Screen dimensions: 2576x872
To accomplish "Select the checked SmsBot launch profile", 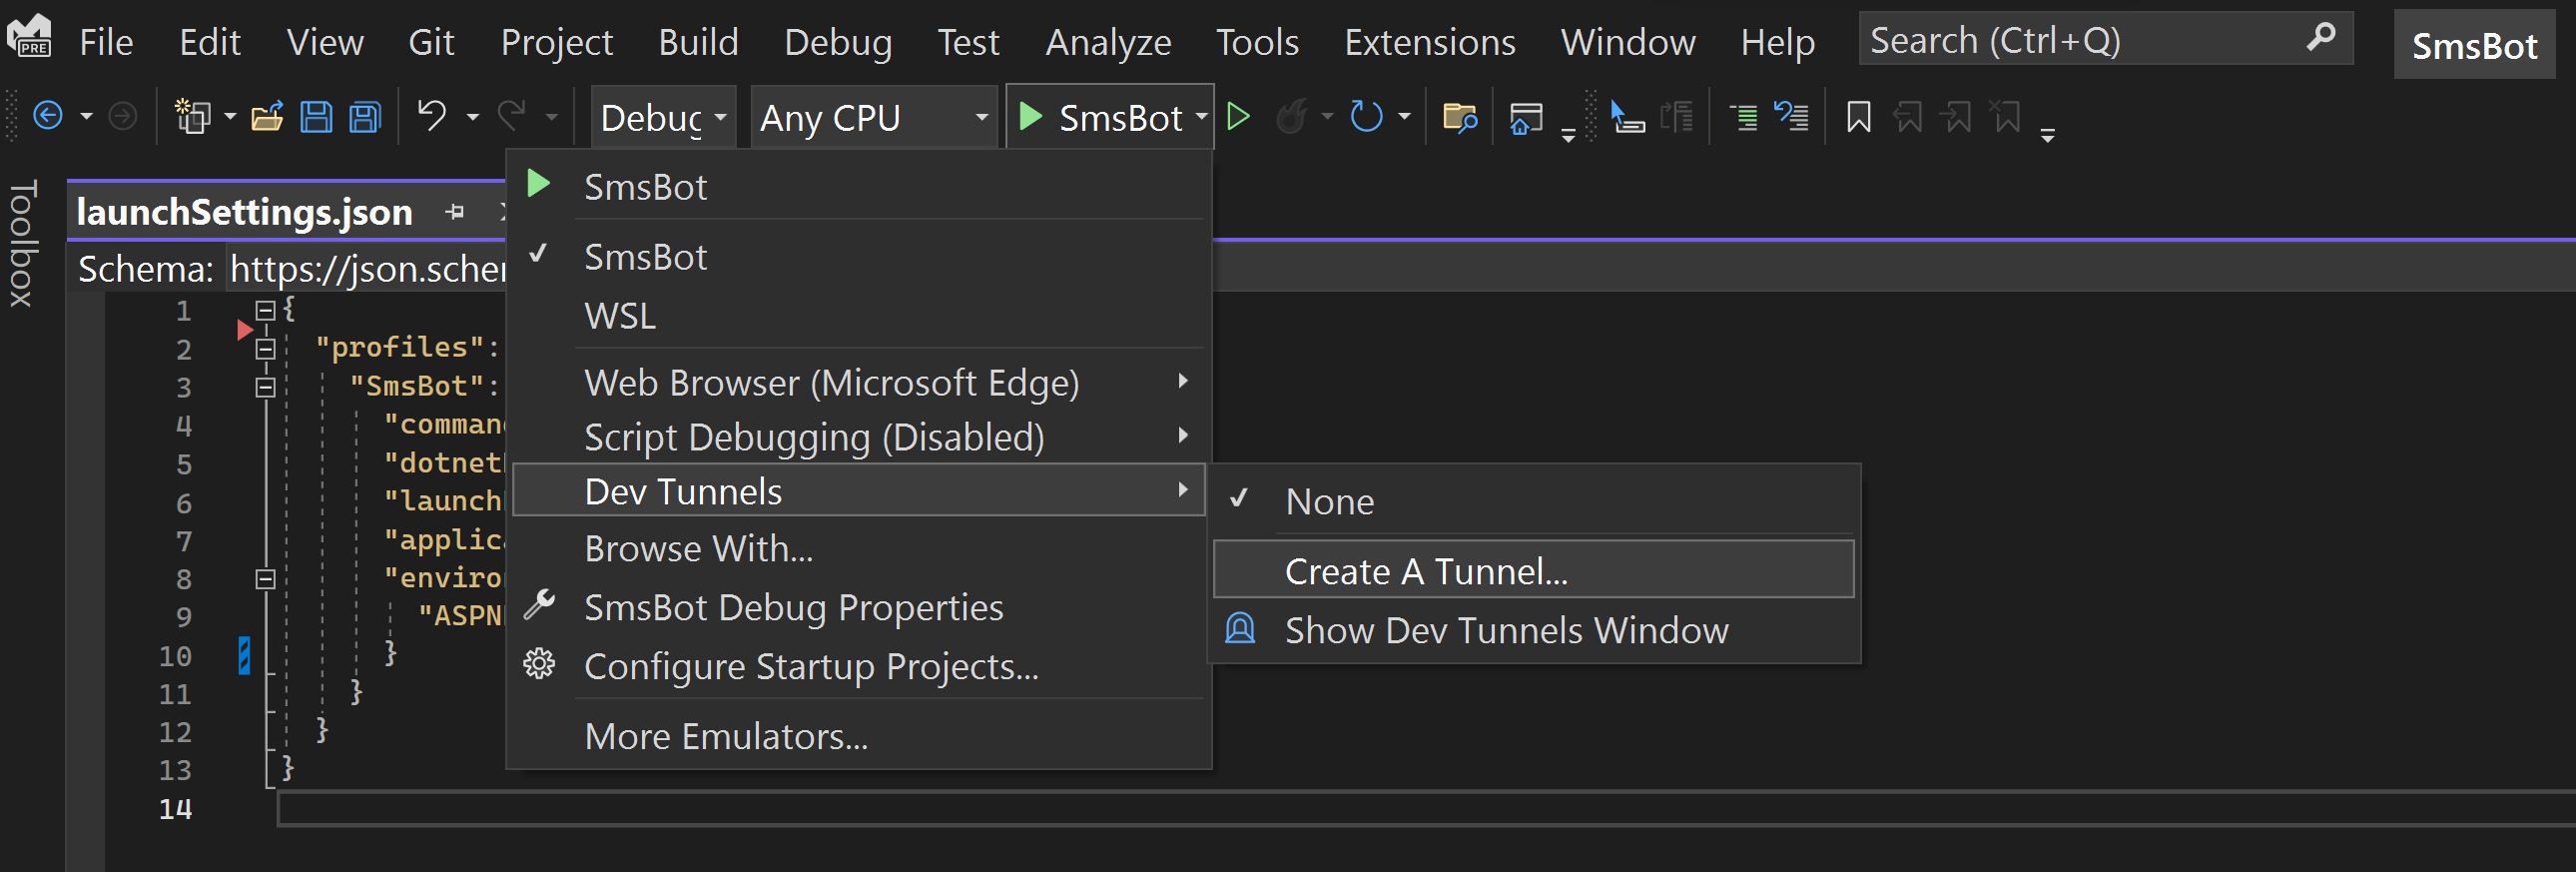I will pos(859,257).
